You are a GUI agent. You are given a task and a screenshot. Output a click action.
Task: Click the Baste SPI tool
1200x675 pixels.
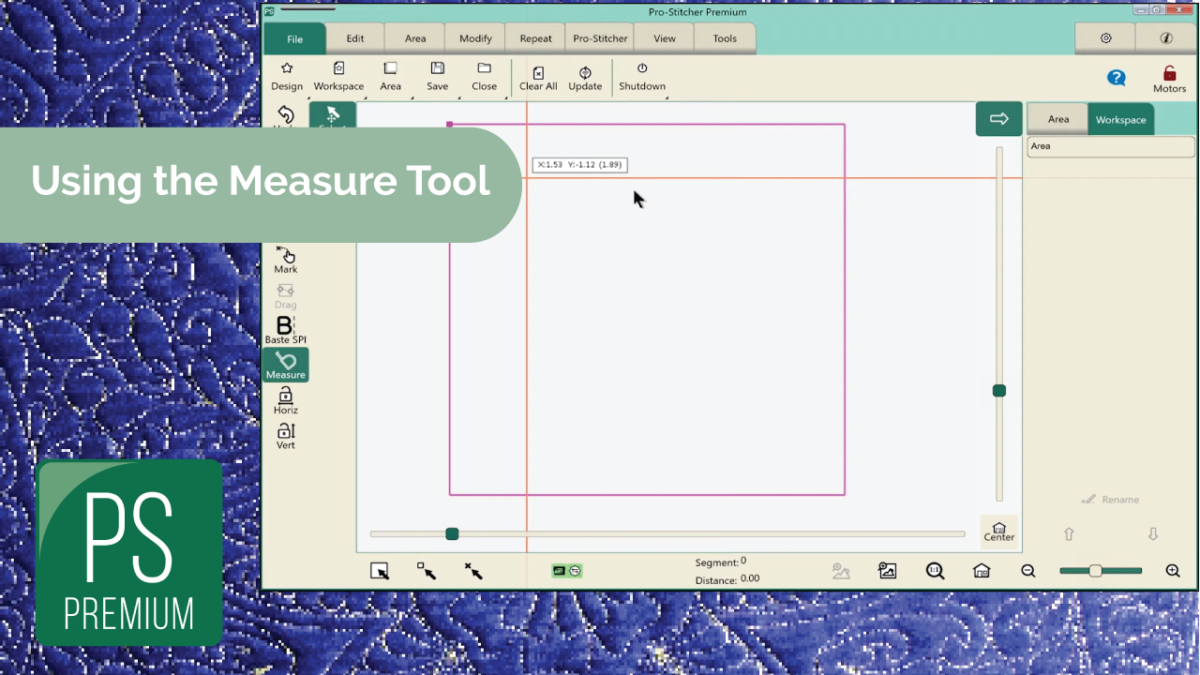[x=285, y=329]
